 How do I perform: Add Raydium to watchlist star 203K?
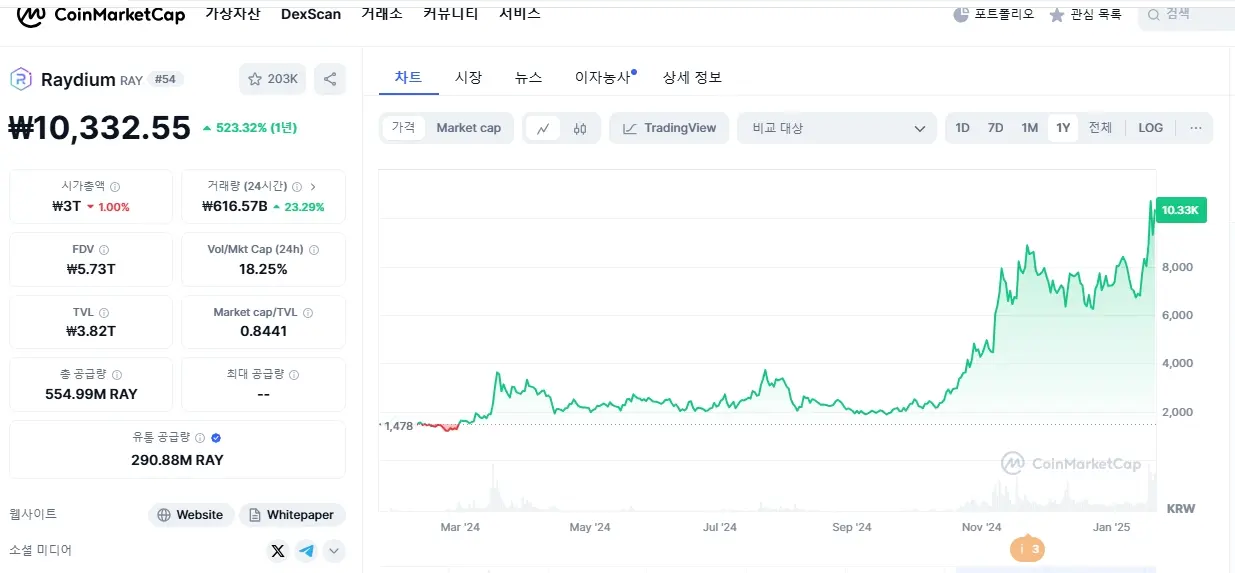pyautogui.click(x=273, y=79)
